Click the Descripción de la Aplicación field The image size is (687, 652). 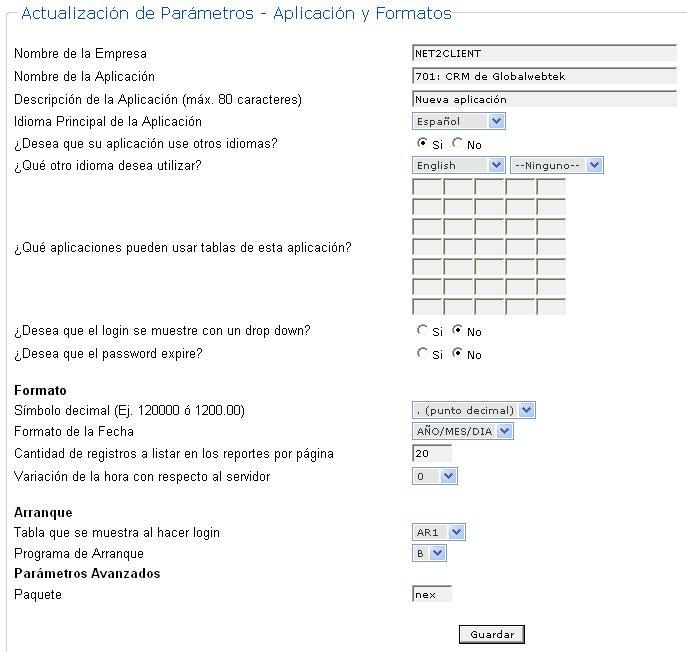(544, 99)
